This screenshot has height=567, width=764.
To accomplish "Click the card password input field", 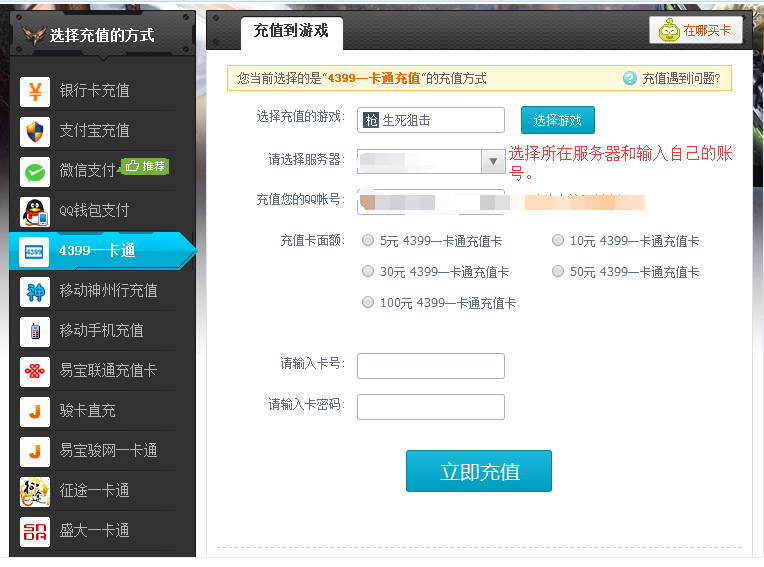I will point(431,407).
